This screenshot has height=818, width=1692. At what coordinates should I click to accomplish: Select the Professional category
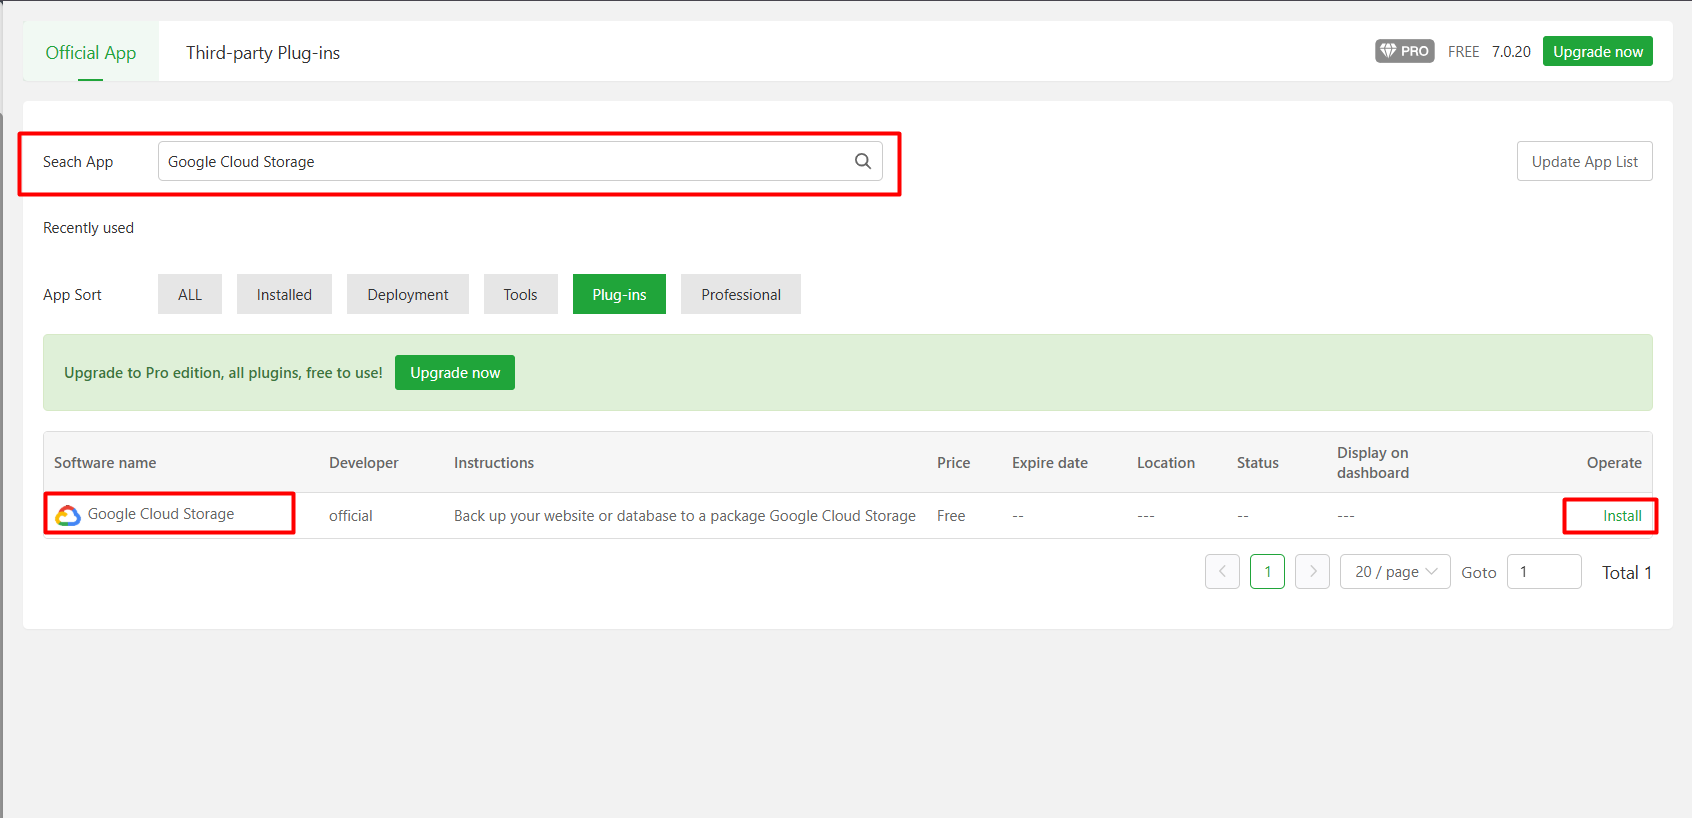[x=741, y=294]
